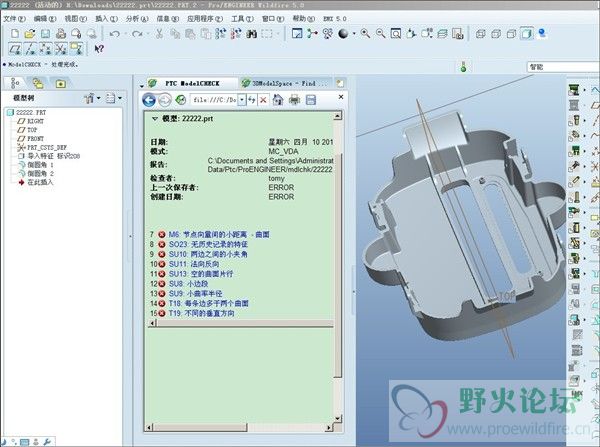Click the Print icon in main toolbar
The height and width of the screenshot is (447, 600).
pos(61,34)
